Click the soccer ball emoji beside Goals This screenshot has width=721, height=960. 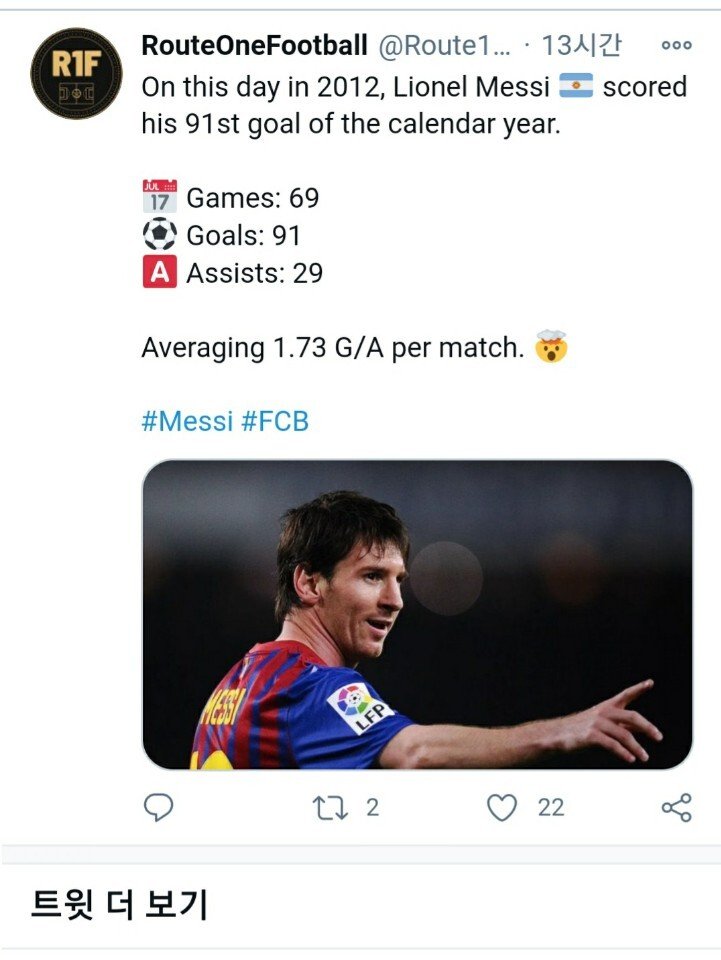point(160,235)
